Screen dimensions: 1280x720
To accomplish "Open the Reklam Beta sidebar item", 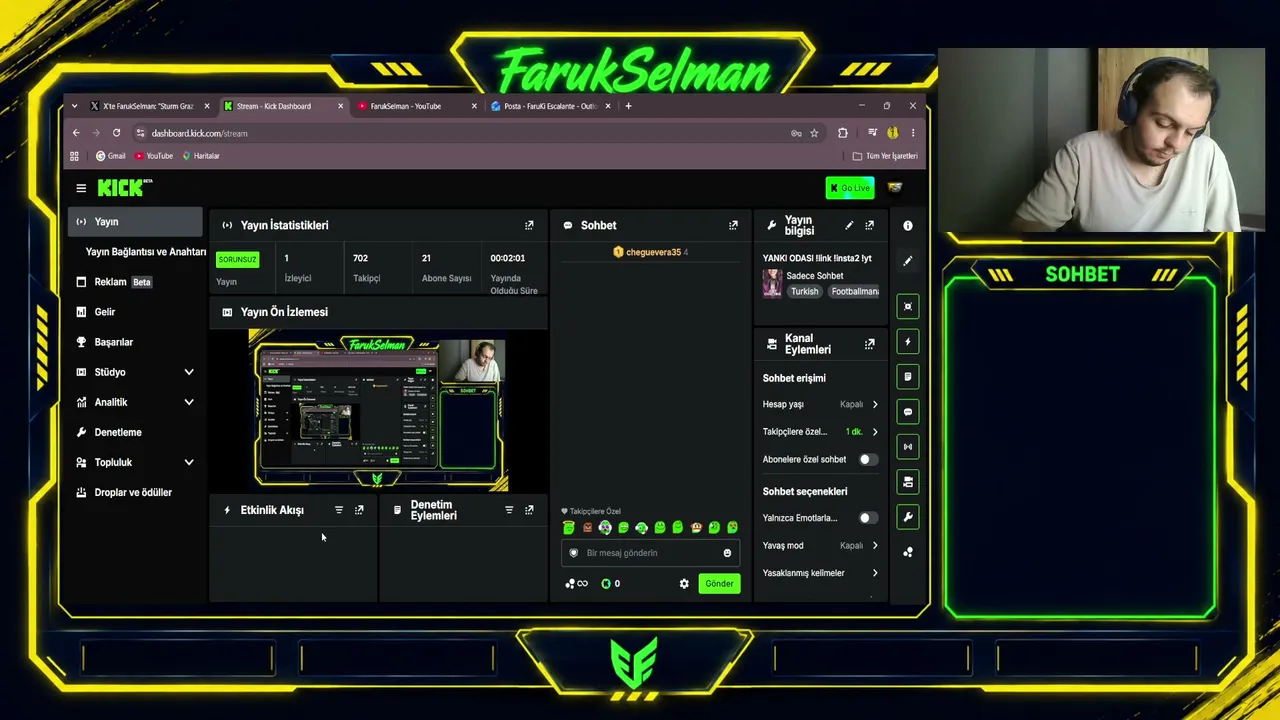I will point(135,282).
